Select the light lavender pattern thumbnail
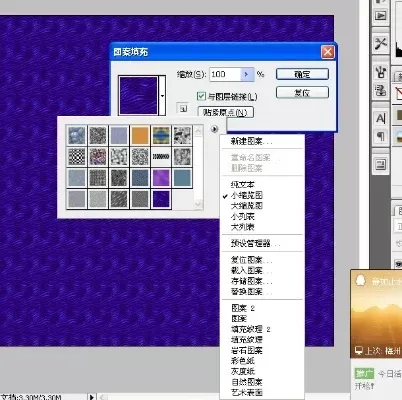The height and width of the screenshot is (400, 402). pos(119,135)
